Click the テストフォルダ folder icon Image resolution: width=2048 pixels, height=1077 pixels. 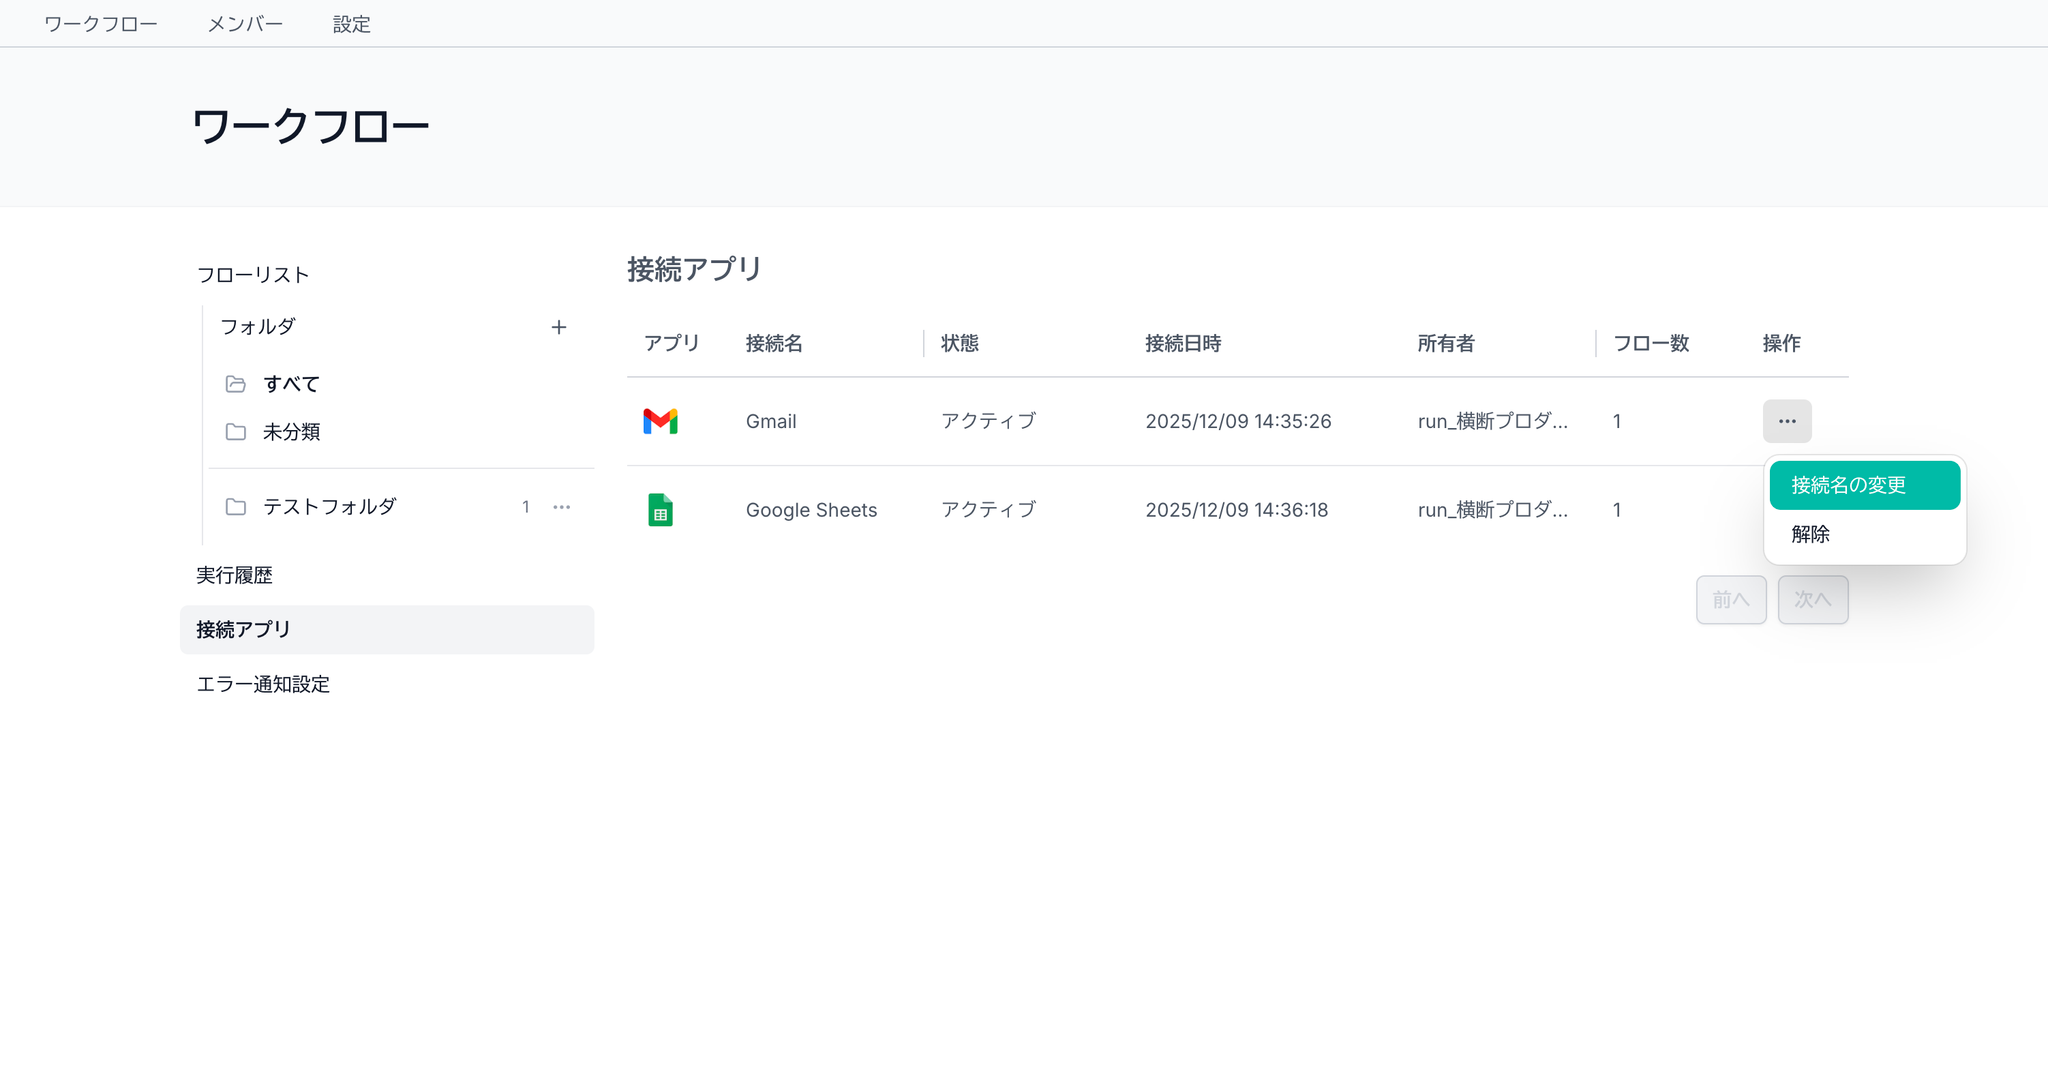pyautogui.click(x=236, y=507)
